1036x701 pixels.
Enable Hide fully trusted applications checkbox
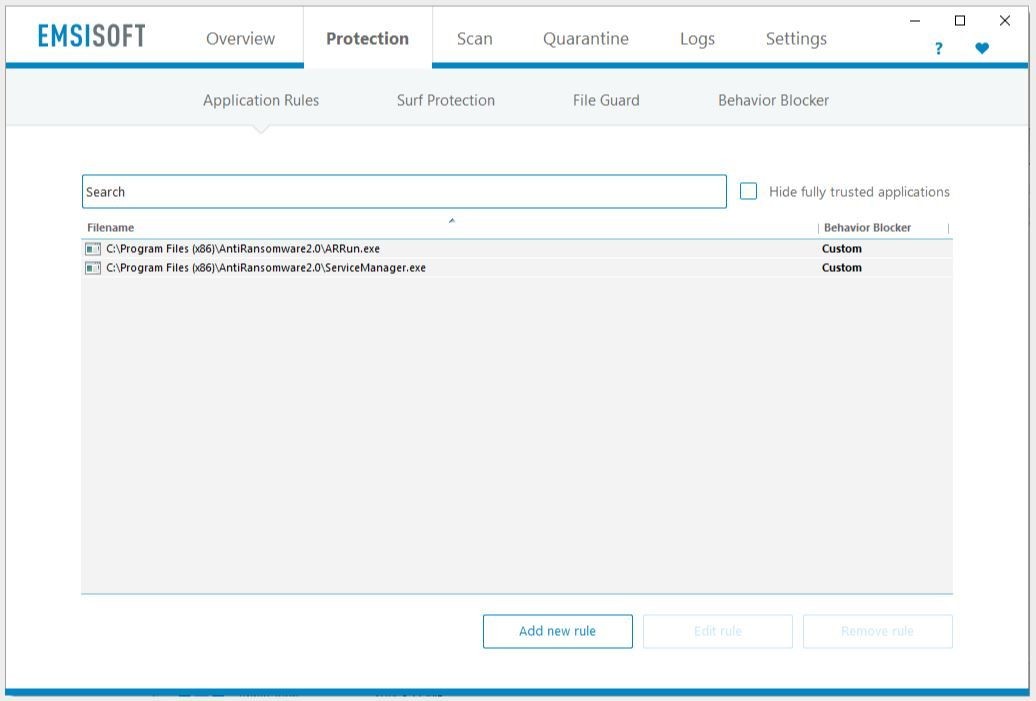click(748, 191)
